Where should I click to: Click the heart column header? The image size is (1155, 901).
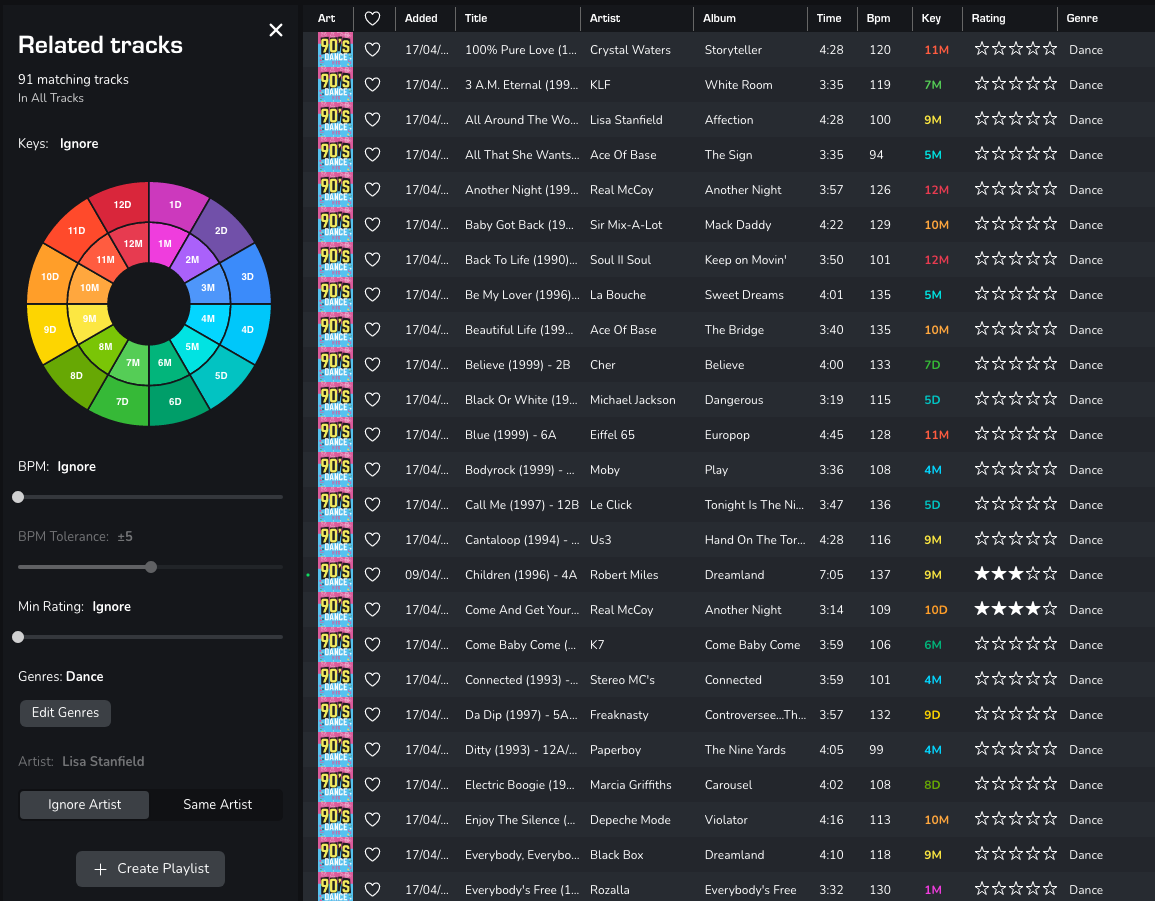pos(373,18)
